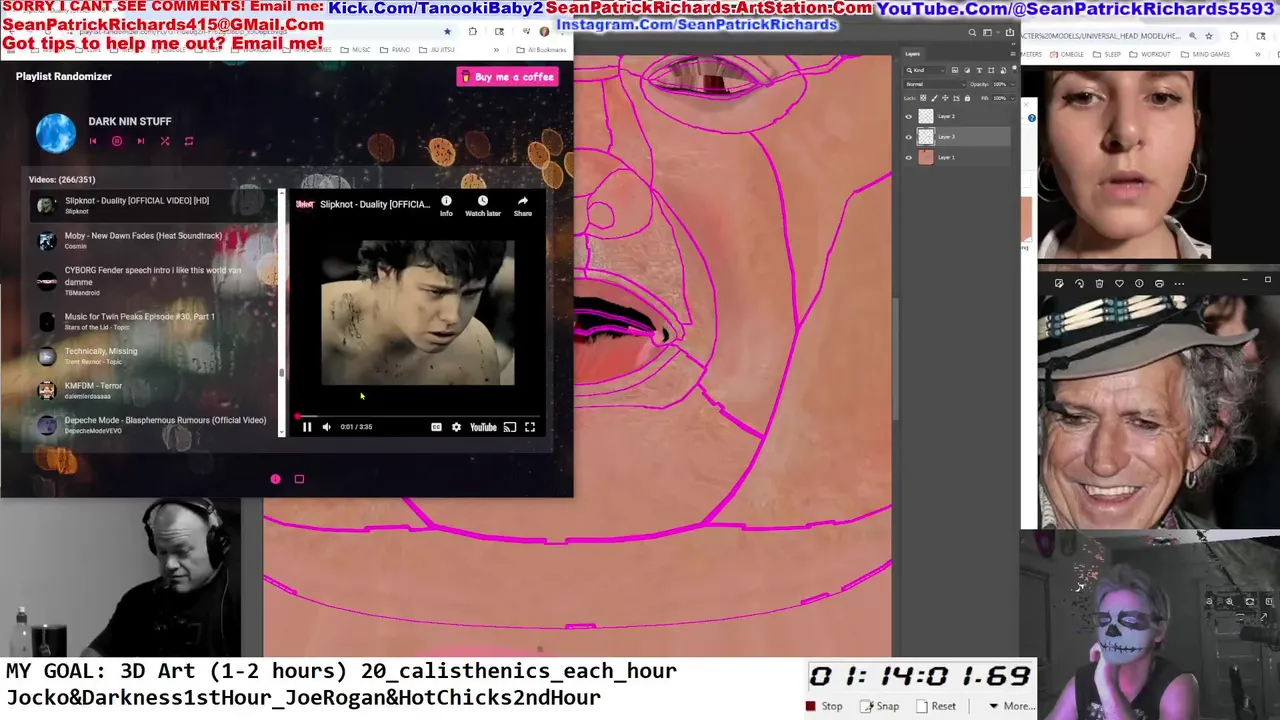Open YouTube player settings gear
This screenshot has height=720, width=1280.
pyautogui.click(x=456, y=427)
